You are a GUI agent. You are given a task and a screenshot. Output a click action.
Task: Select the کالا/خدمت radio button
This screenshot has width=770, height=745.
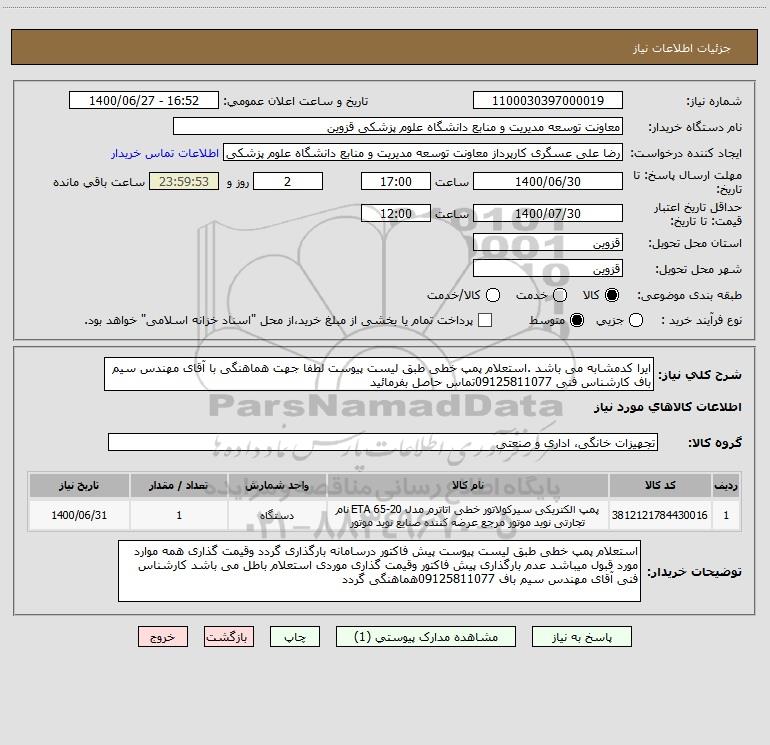493,295
